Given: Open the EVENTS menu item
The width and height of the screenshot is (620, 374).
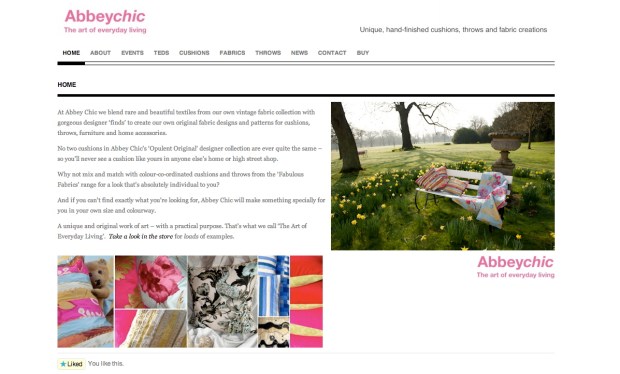Looking at the screenshot, I should click(x=132, y=53).
